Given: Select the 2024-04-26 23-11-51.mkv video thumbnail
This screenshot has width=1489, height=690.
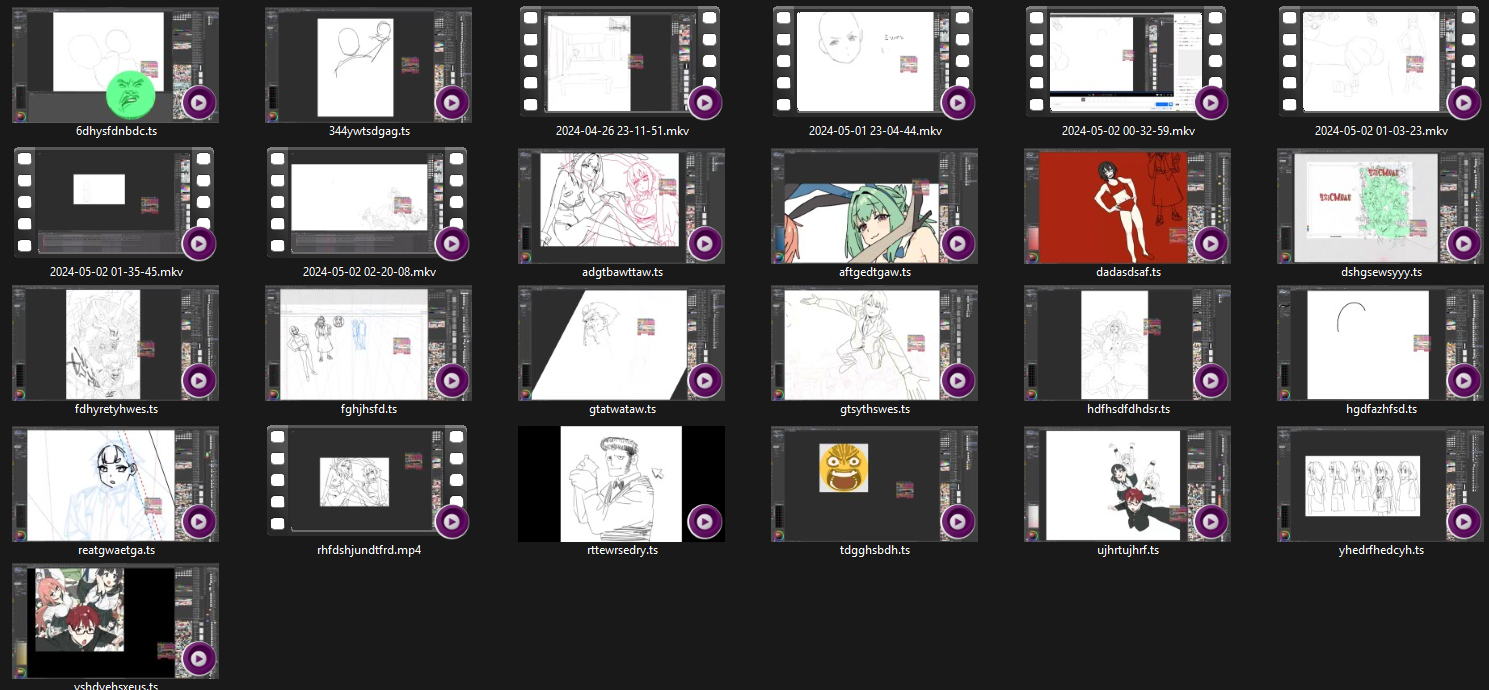Looking at the screenshot, I should (x=621, y=63).
